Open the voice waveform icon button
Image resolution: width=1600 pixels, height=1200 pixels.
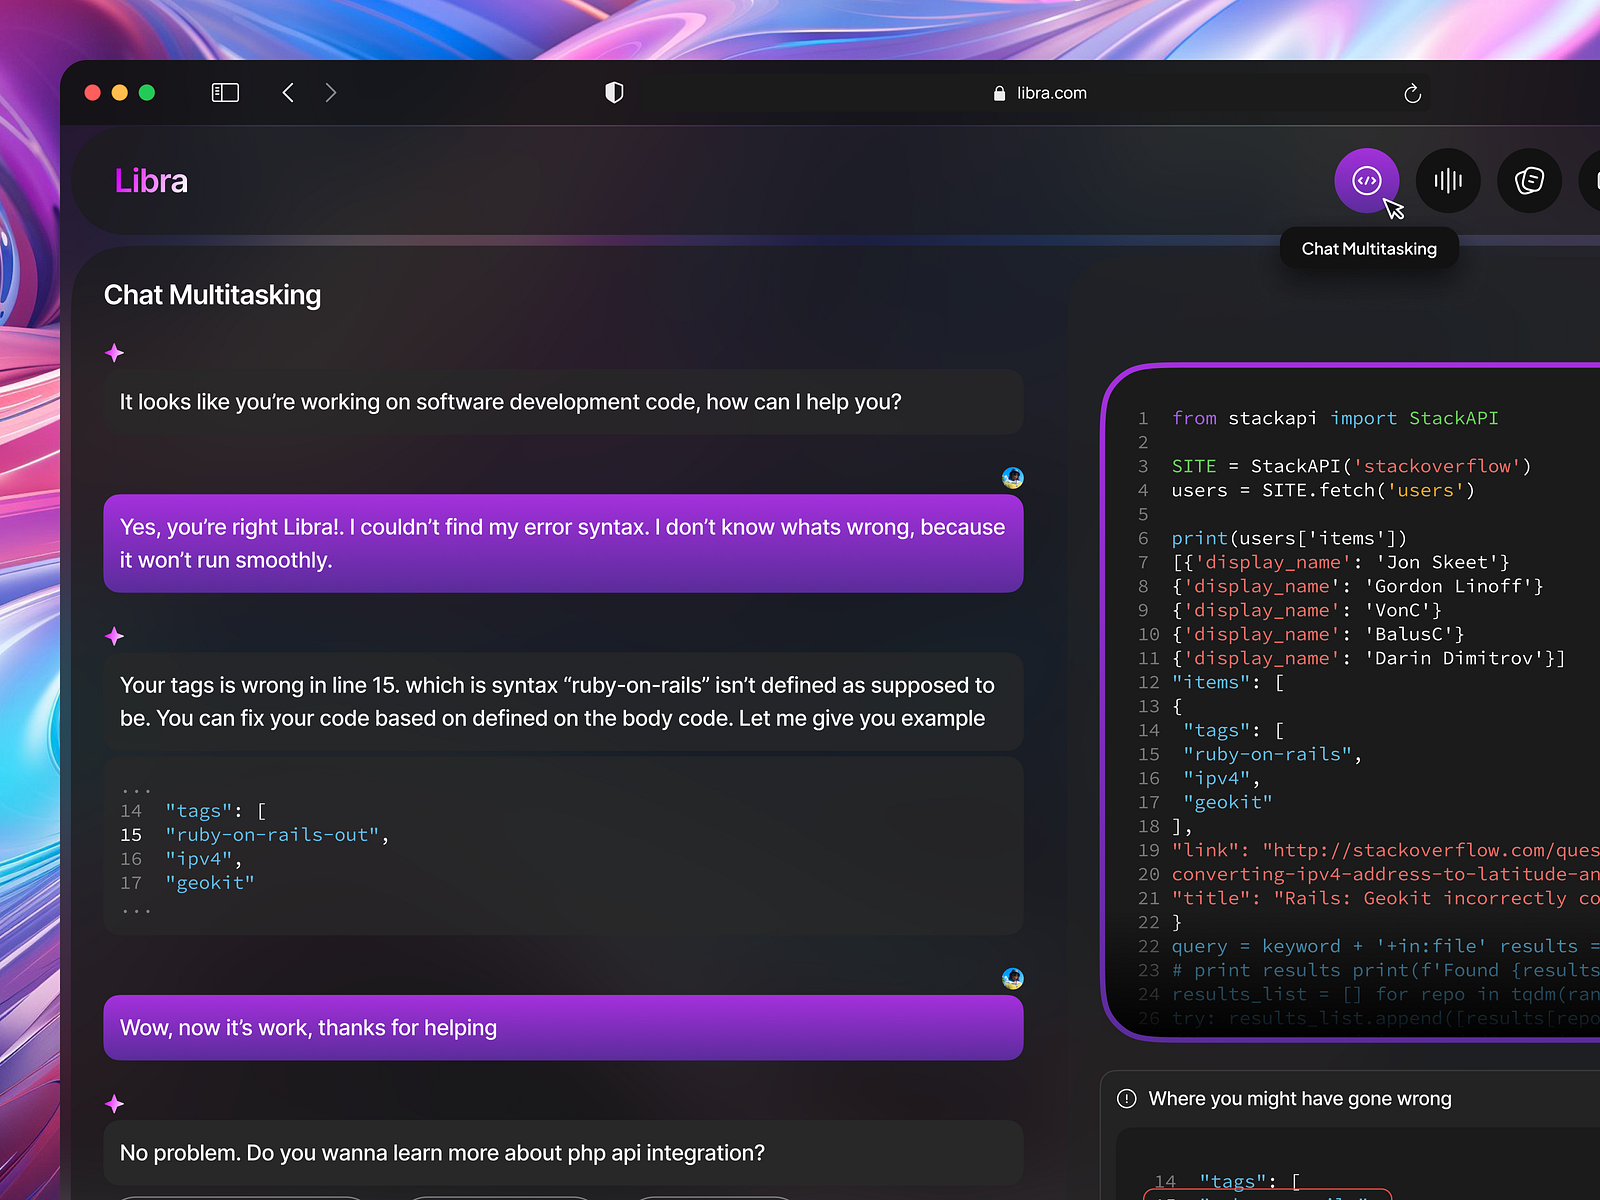[x=1447, y=181]
